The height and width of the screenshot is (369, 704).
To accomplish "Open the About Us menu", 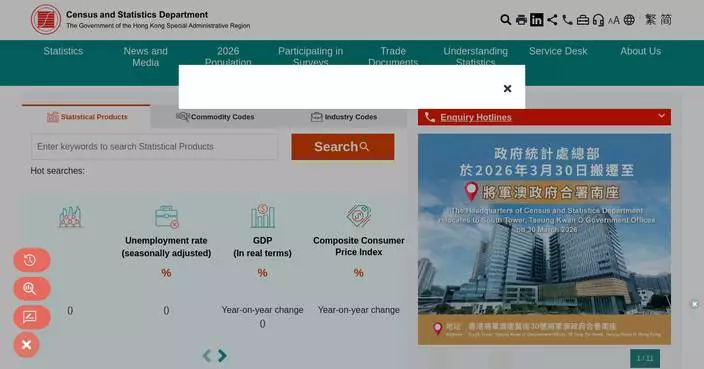I will click(640, 51).
